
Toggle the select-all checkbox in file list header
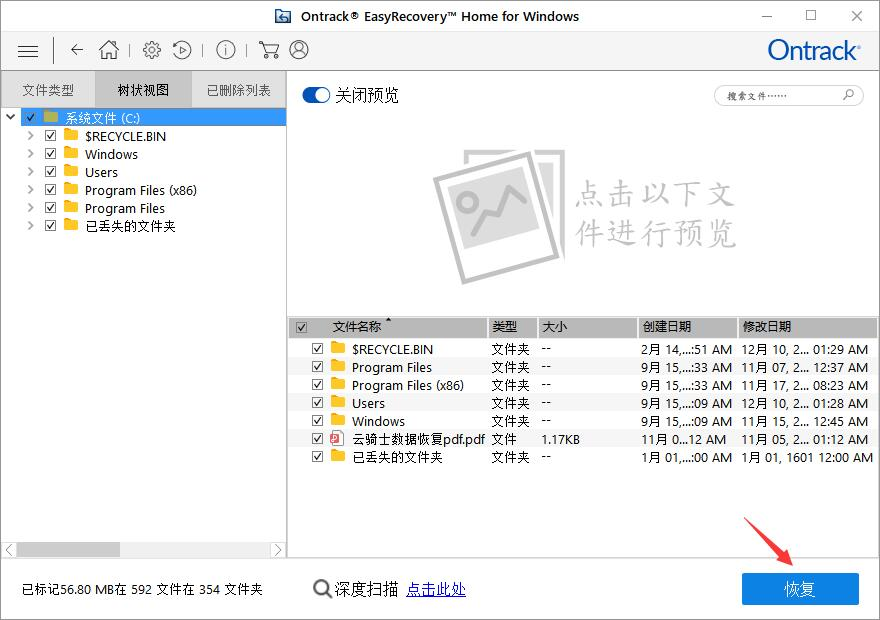pos(302,327)
